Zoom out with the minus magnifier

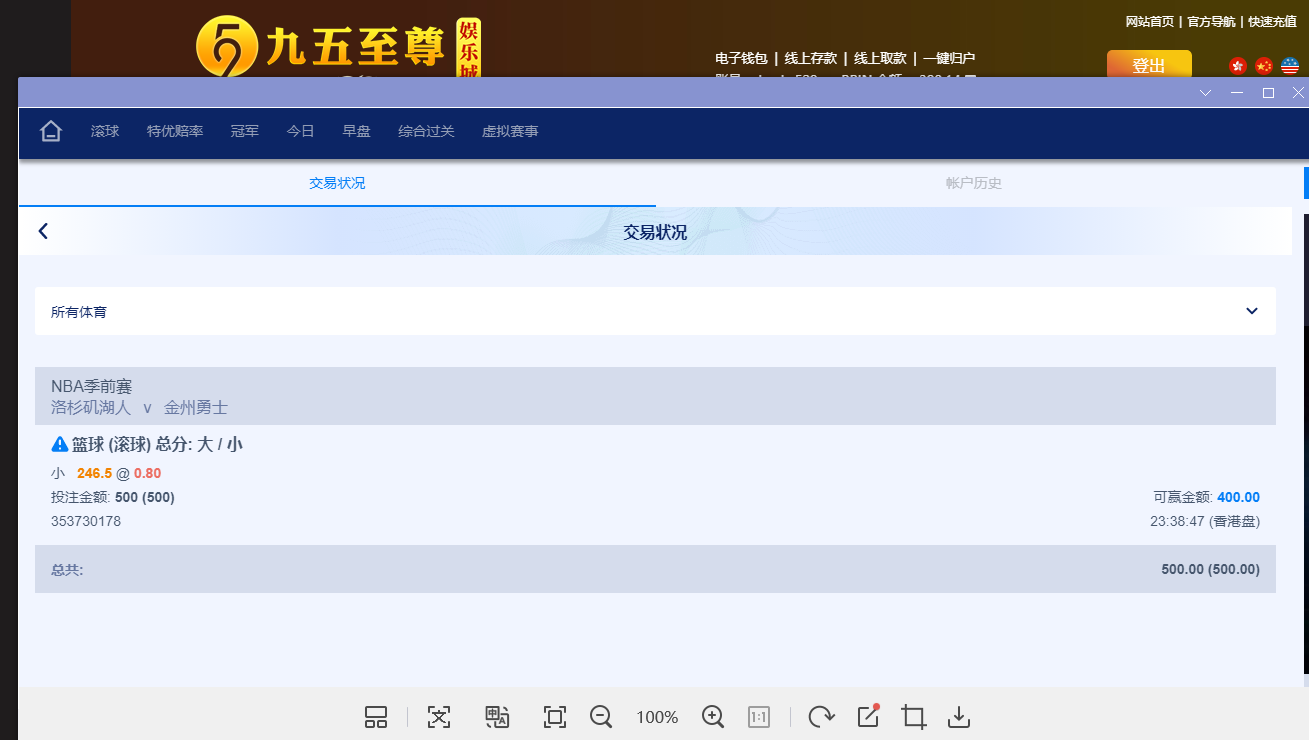(601, 717)
